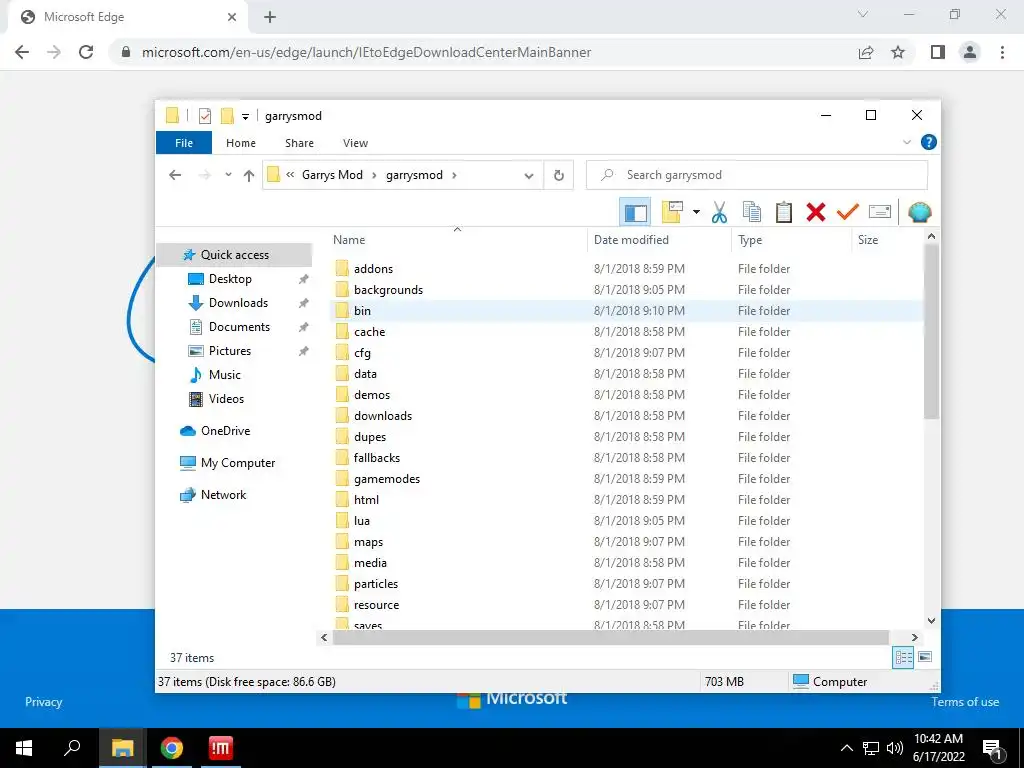Select the bin folder
This screenshot has height=768, width=1024.
click(362, 311)
